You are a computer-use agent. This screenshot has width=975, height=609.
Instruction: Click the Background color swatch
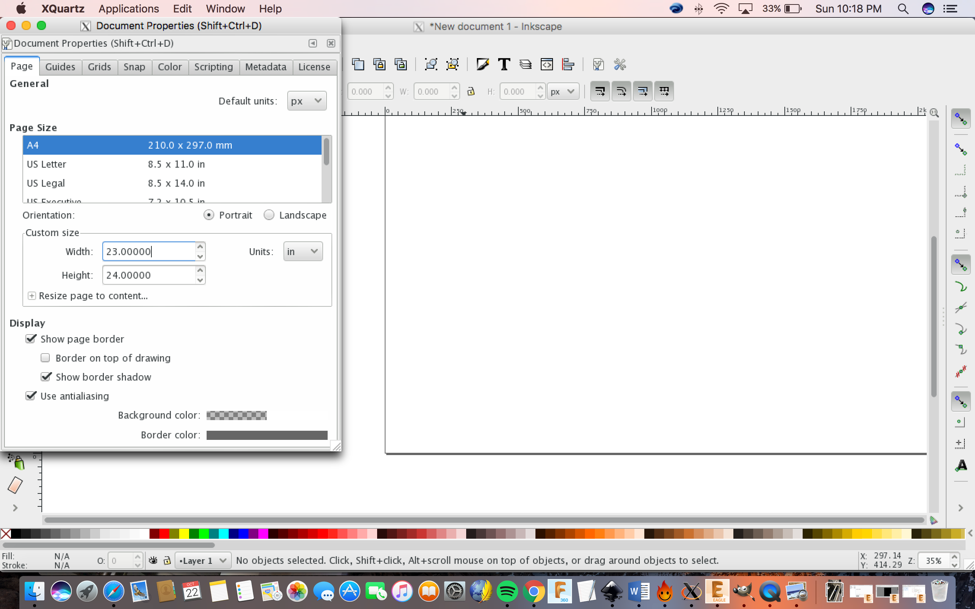coord(236,415)
